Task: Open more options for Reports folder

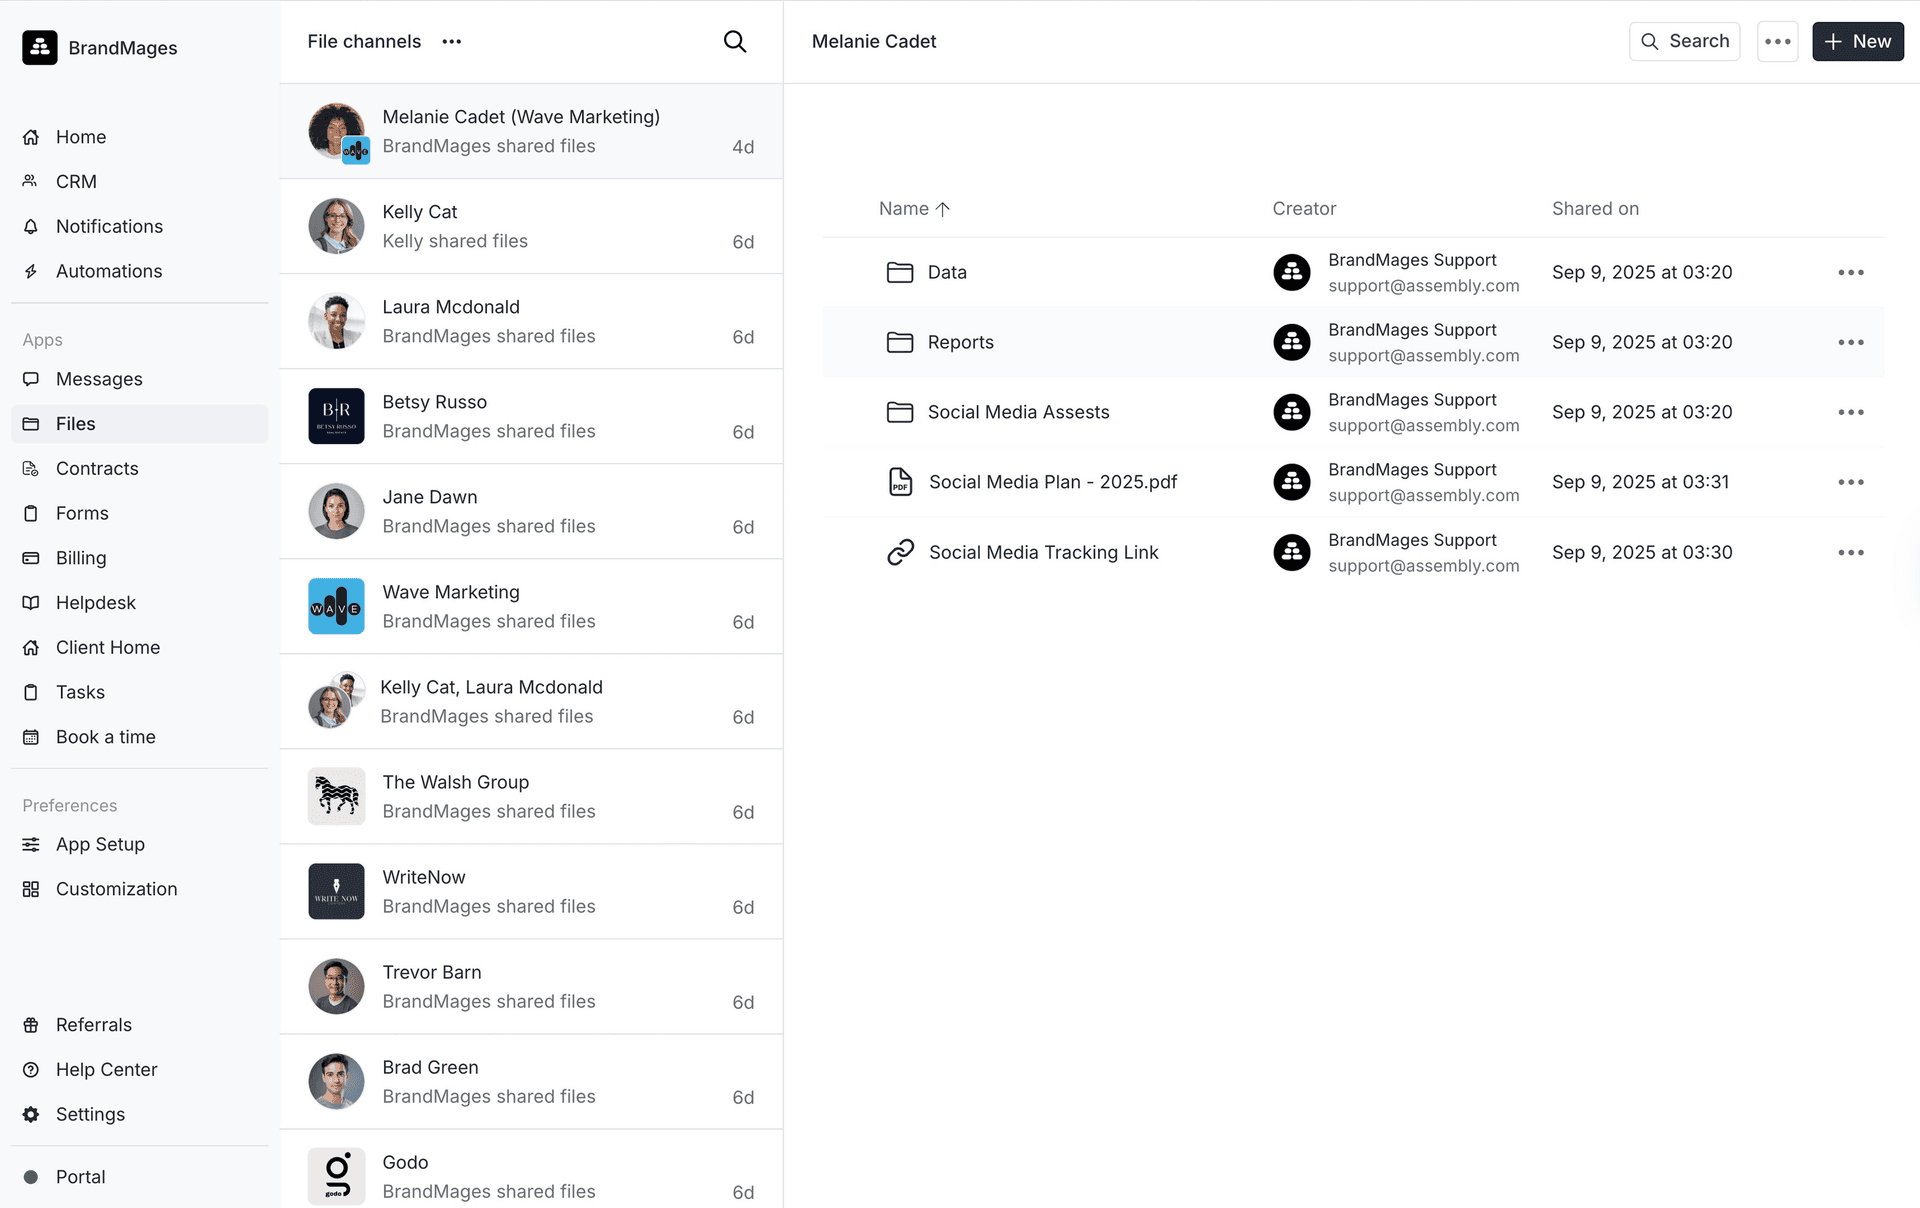Action: point(1850,342)
